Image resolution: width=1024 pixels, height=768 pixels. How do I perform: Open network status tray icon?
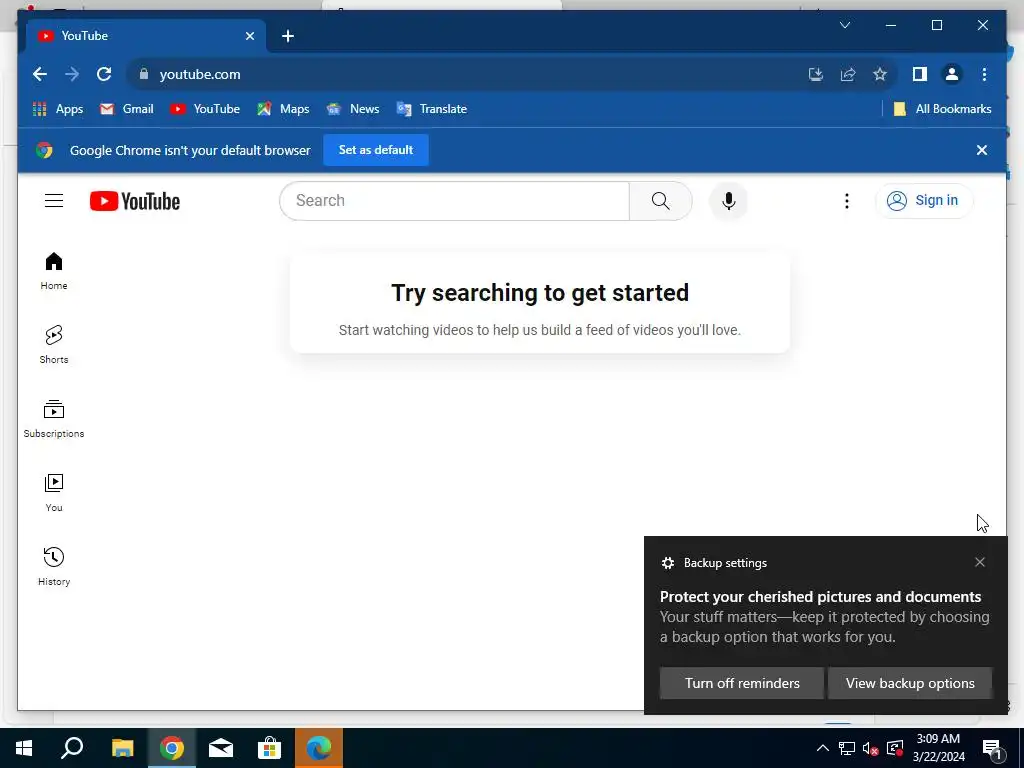[x=847, y=748]
